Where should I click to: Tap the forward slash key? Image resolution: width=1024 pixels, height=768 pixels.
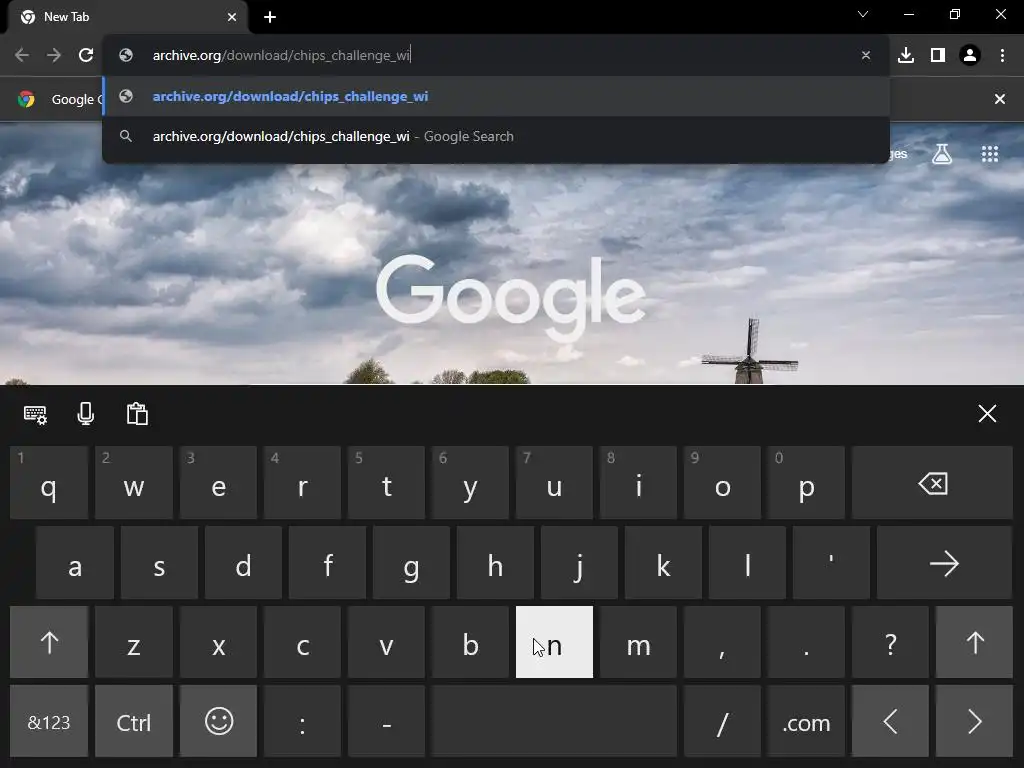722,722
